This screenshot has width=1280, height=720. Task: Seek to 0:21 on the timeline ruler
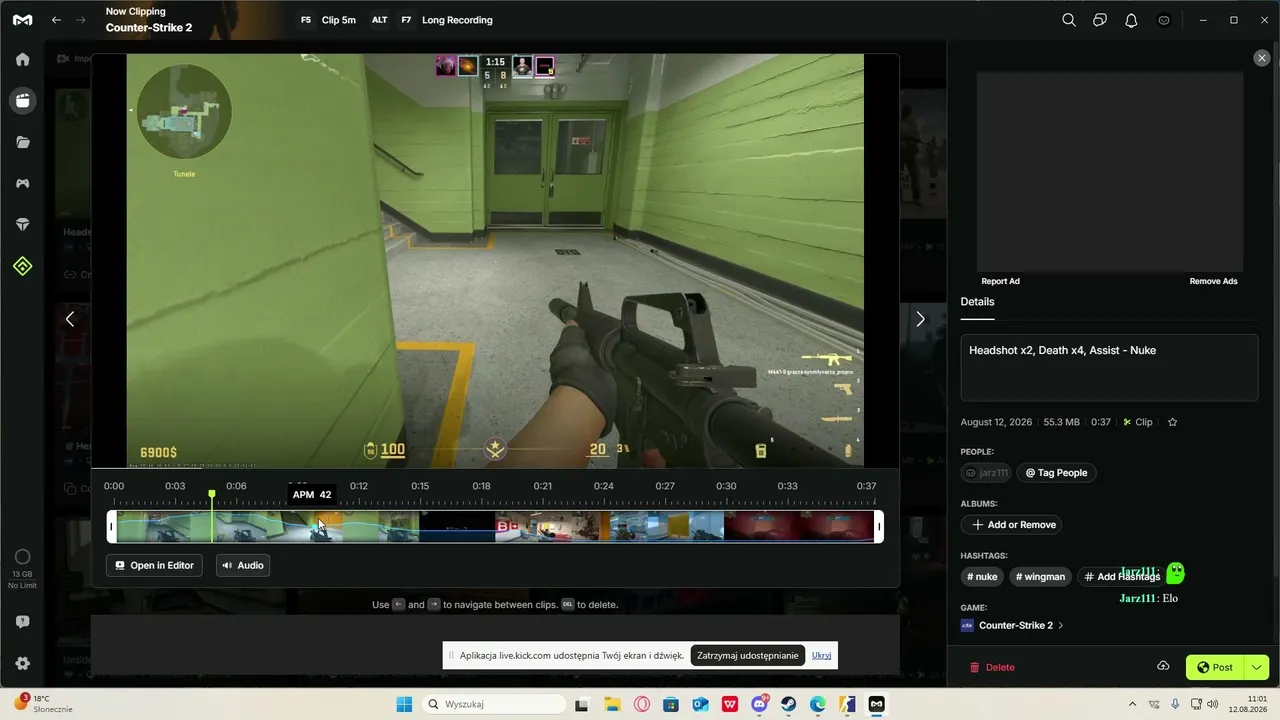point(542,487)
